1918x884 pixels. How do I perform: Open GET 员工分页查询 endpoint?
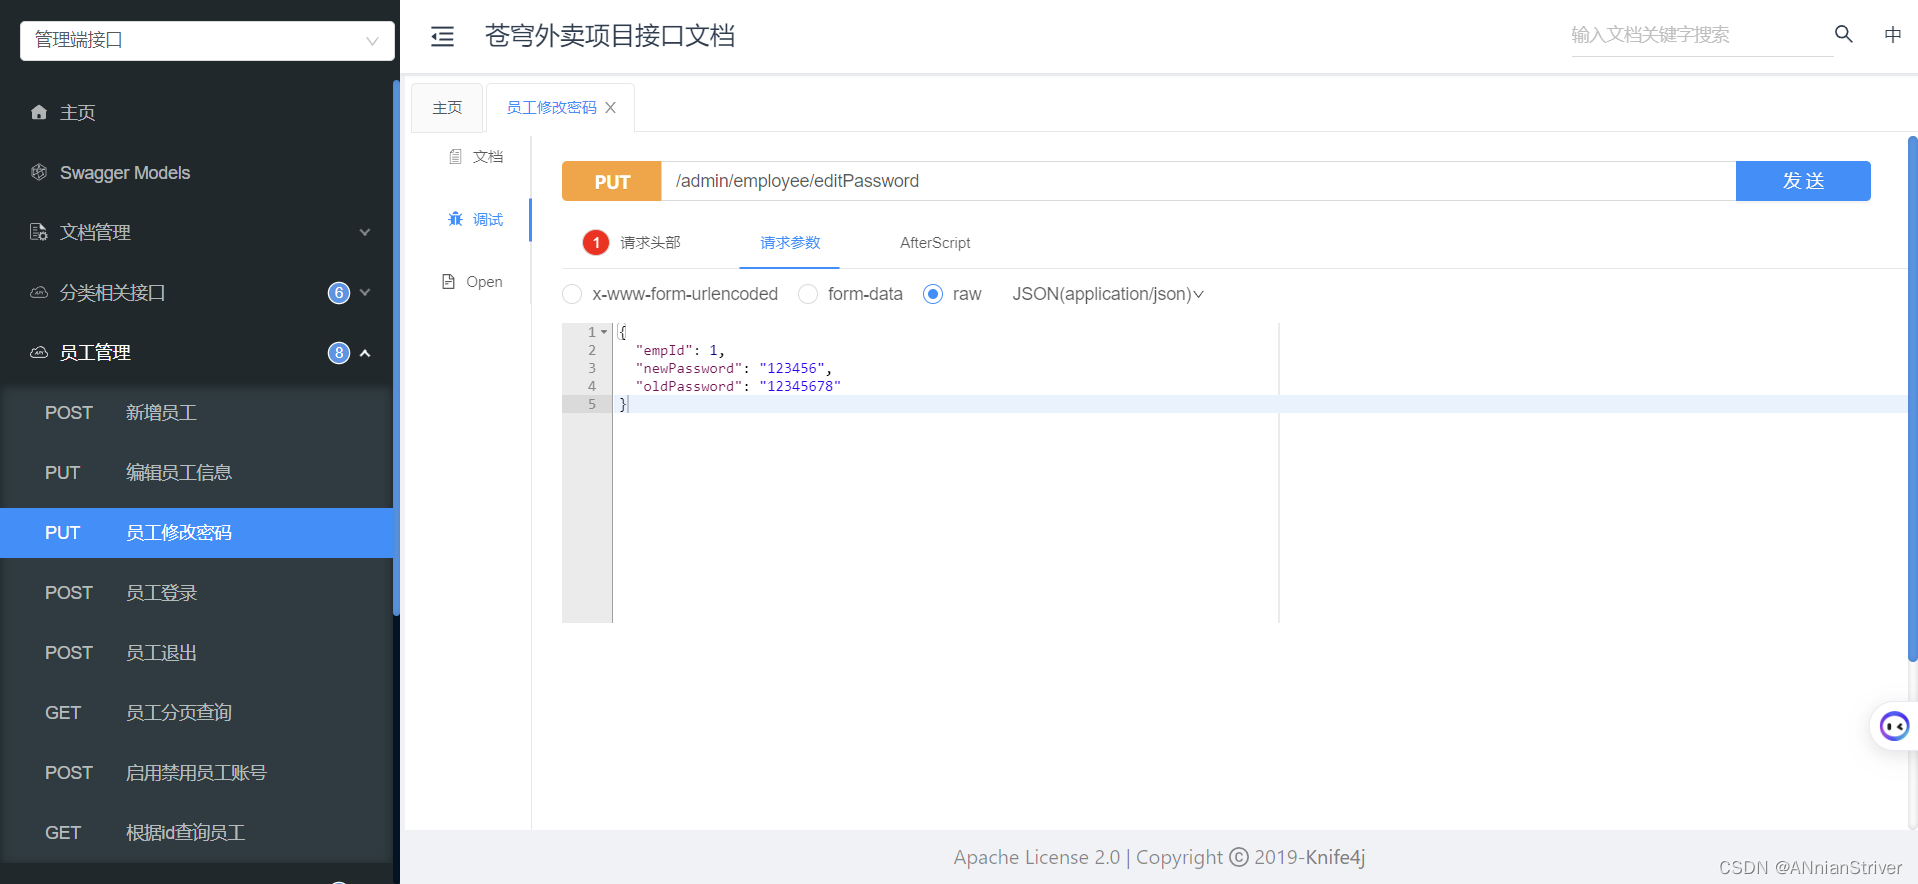[x=196, y=712]
